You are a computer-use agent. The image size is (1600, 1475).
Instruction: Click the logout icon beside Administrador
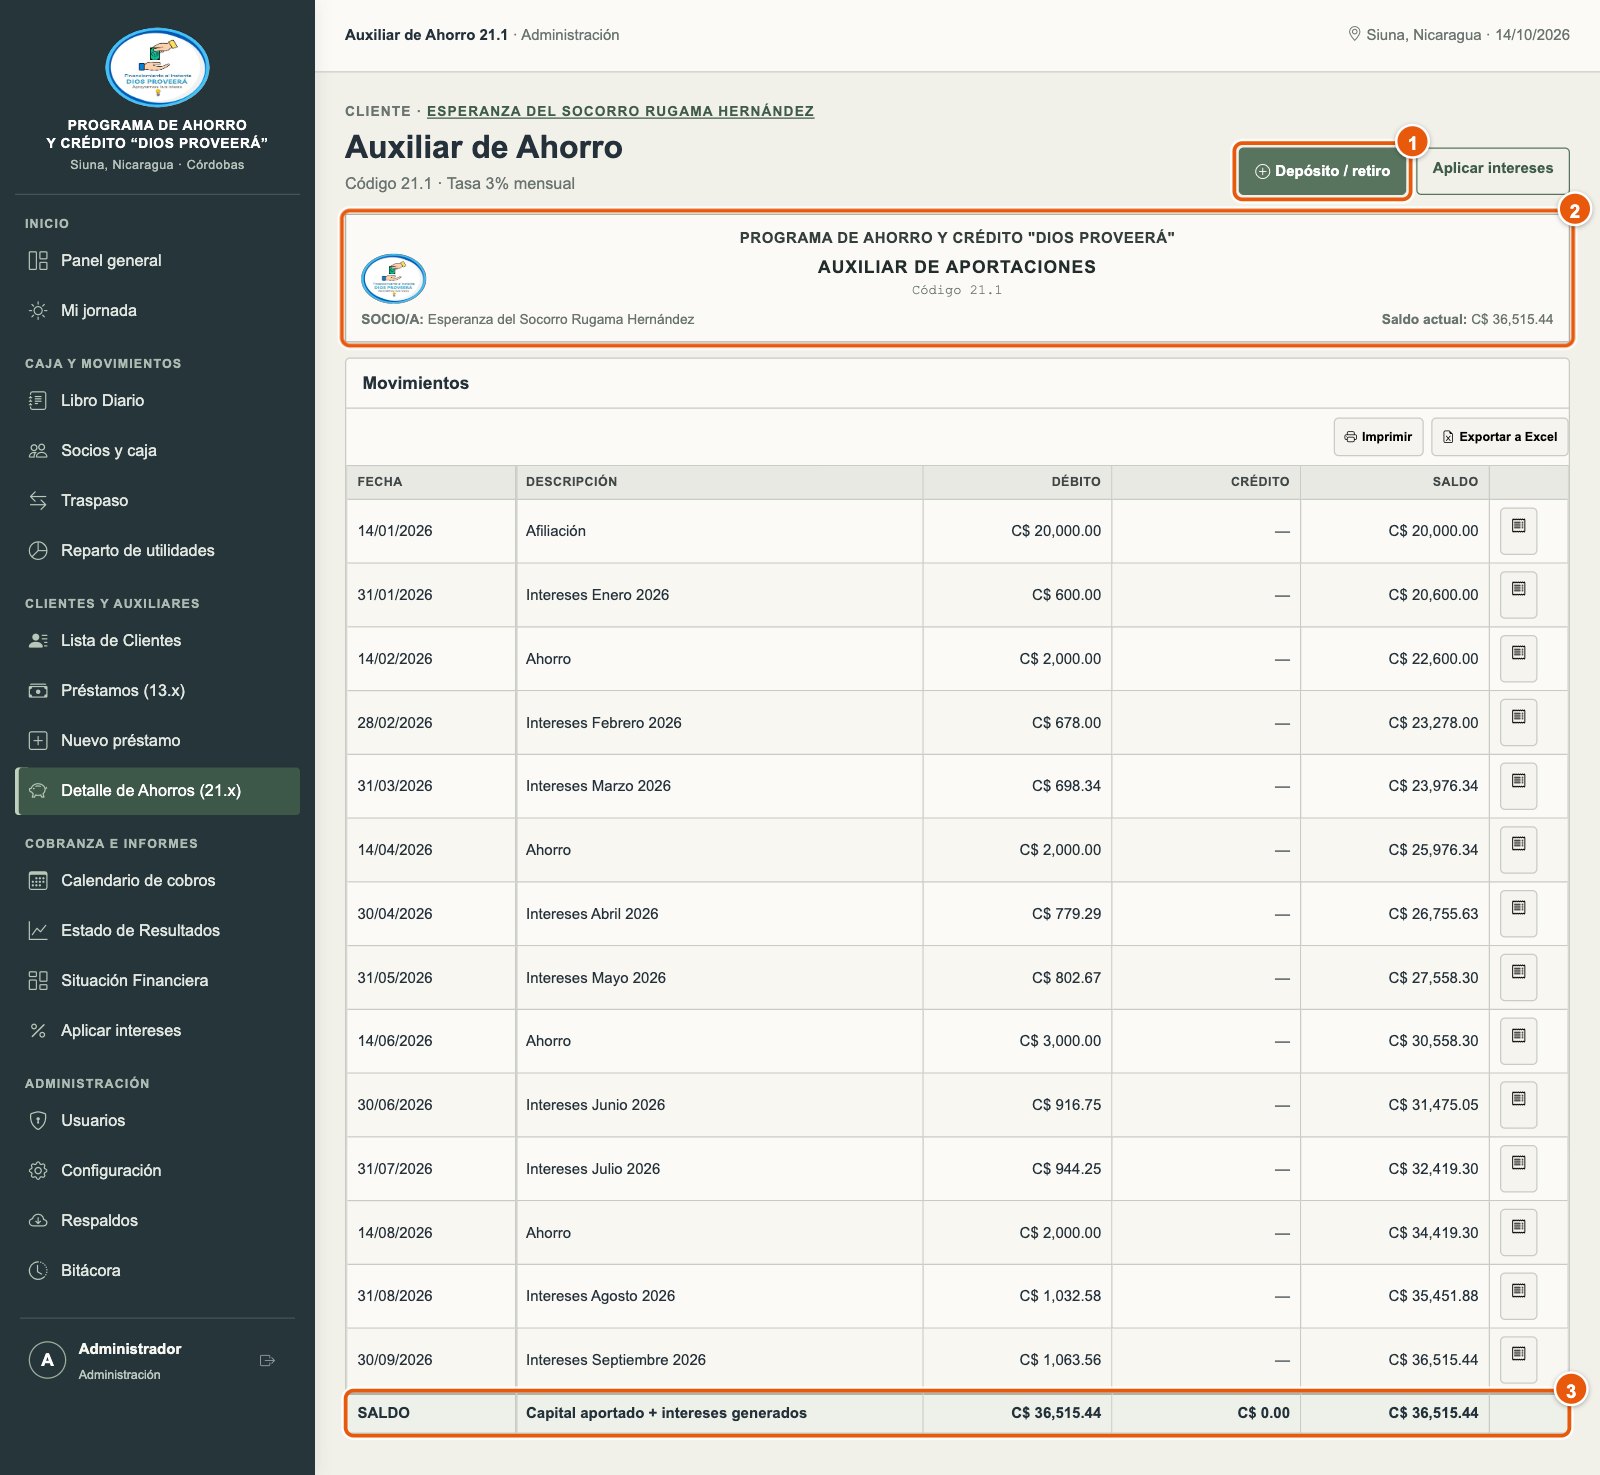267,1360
